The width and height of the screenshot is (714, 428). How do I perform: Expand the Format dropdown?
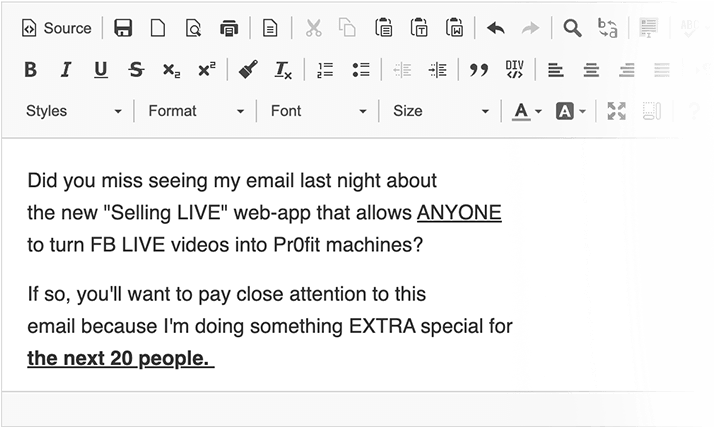196,111
